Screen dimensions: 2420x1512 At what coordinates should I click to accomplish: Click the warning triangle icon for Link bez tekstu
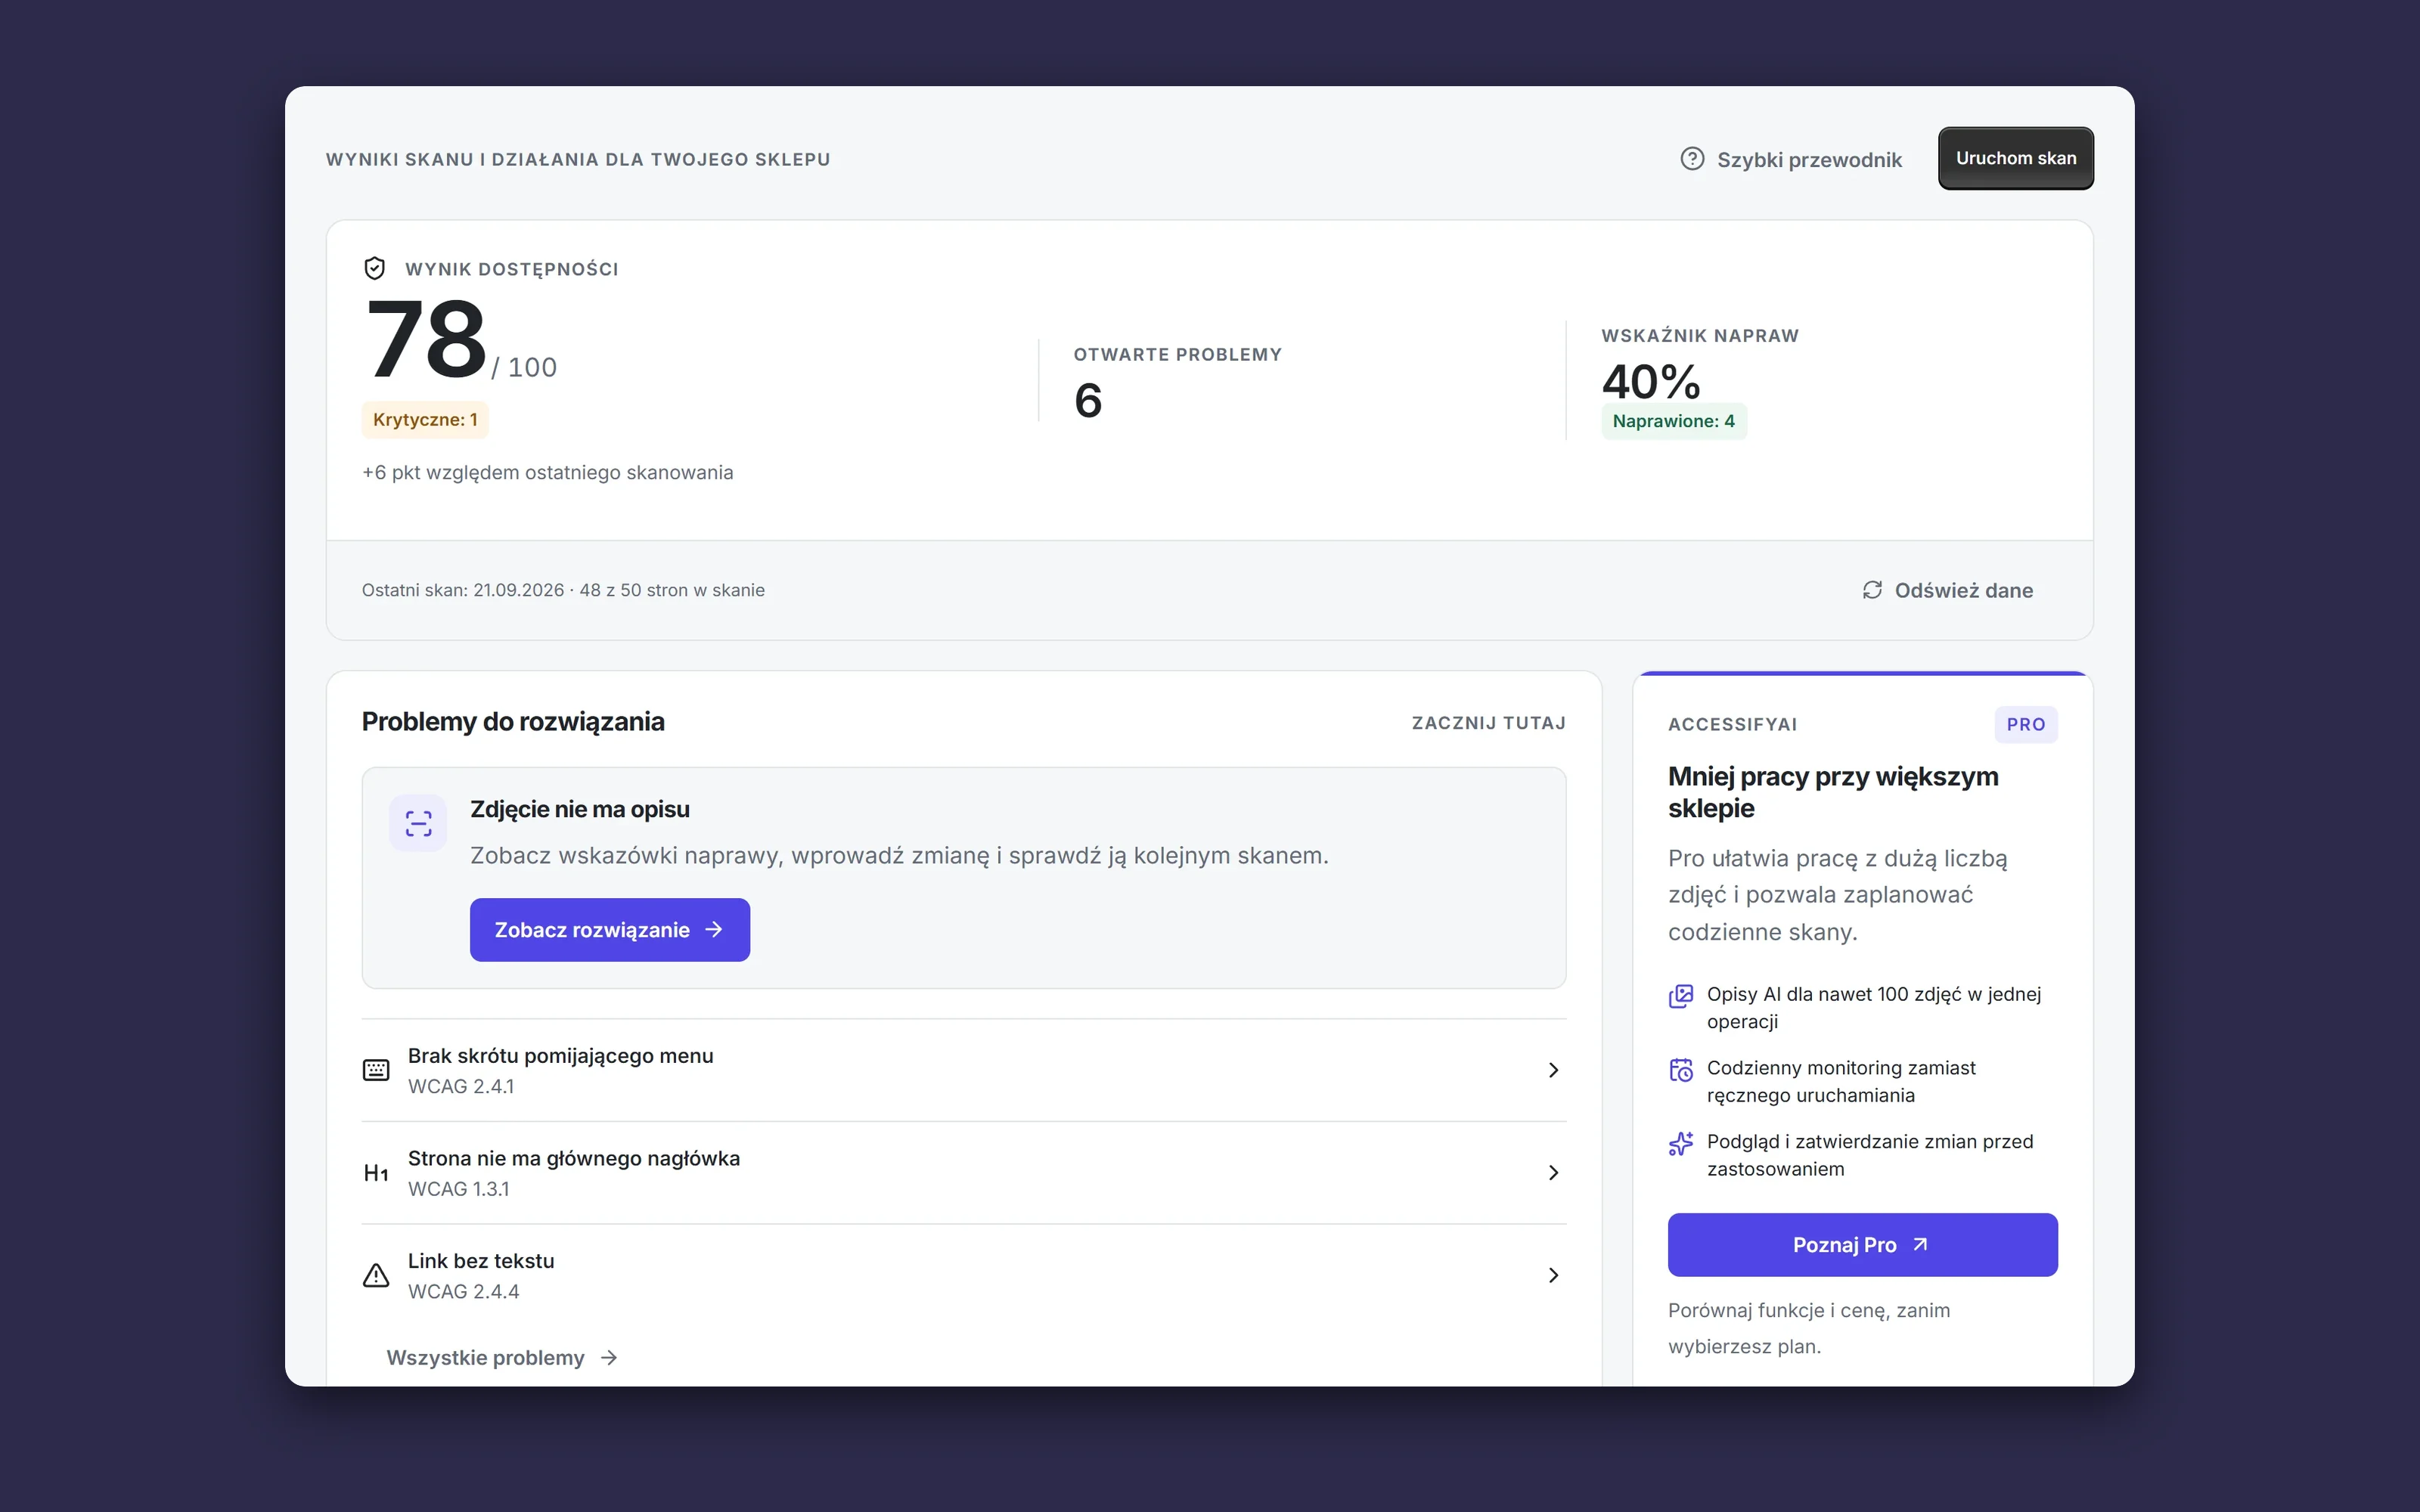click(376, 1275)
